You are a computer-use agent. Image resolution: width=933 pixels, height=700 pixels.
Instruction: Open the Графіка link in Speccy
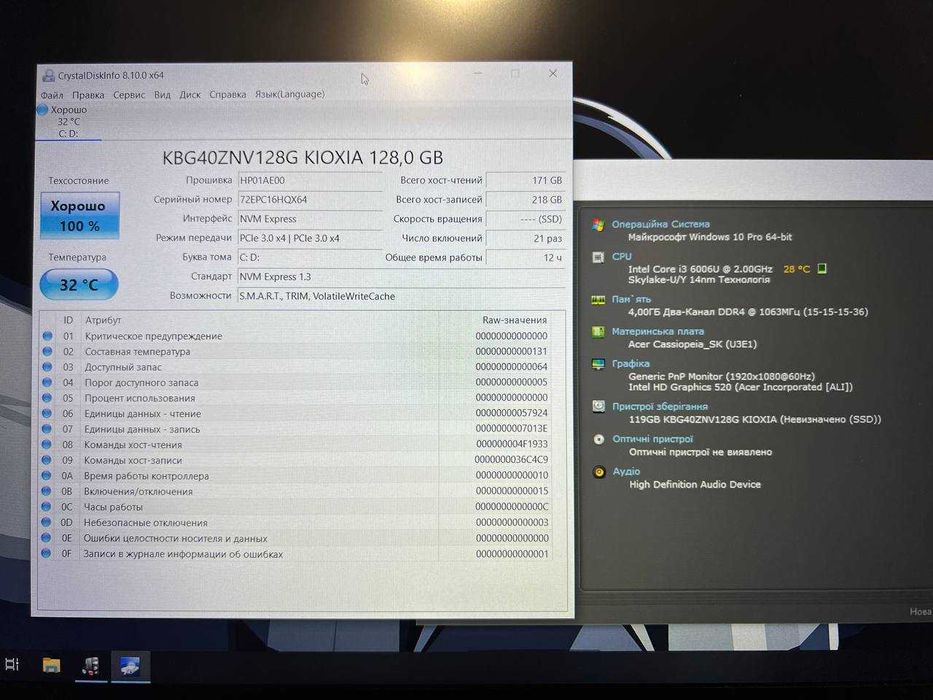631,364
